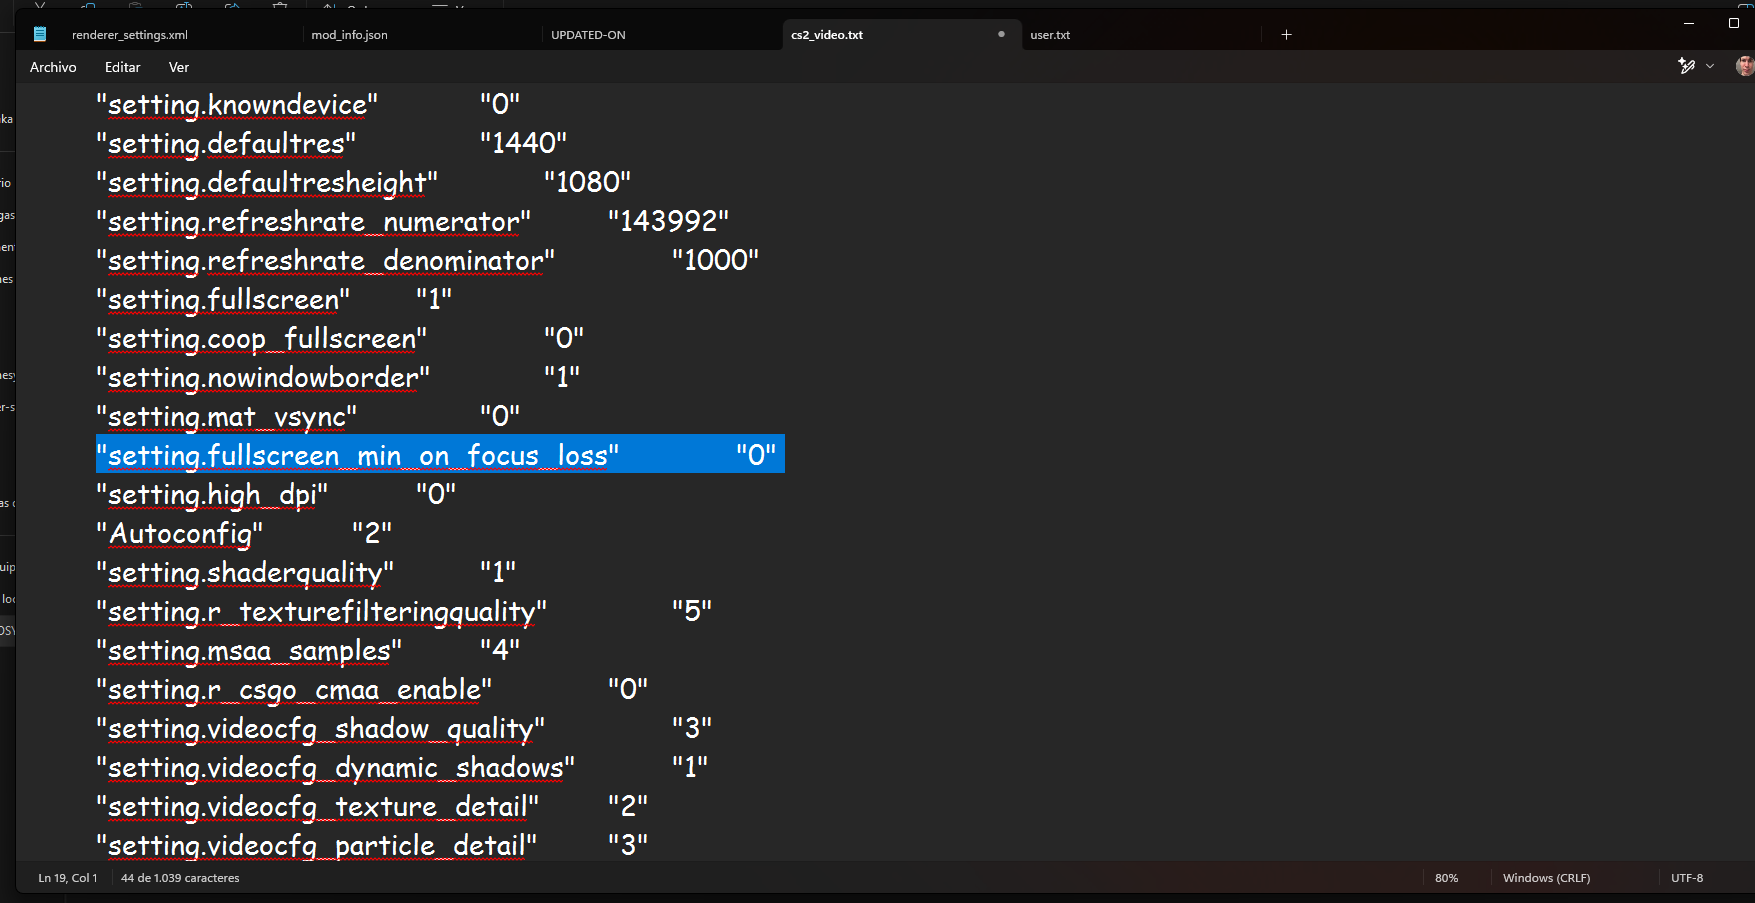Go to the user.txt tab

click(1050, 35)
